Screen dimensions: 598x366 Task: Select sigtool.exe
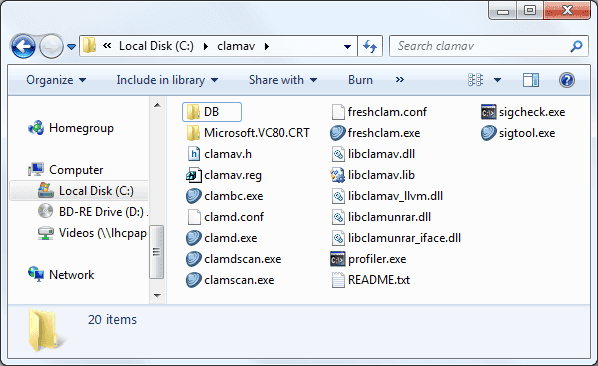(x=518, y=133)
